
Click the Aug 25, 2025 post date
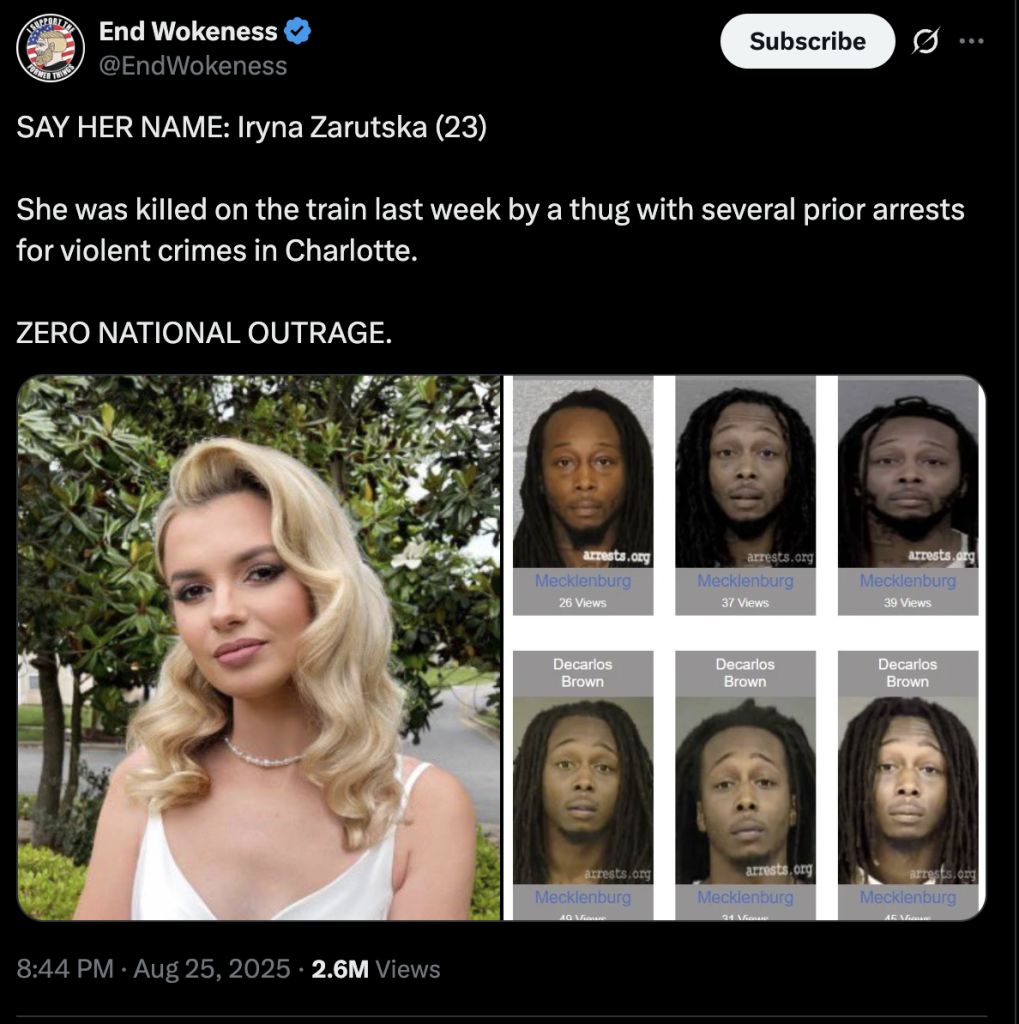(212, 968)
